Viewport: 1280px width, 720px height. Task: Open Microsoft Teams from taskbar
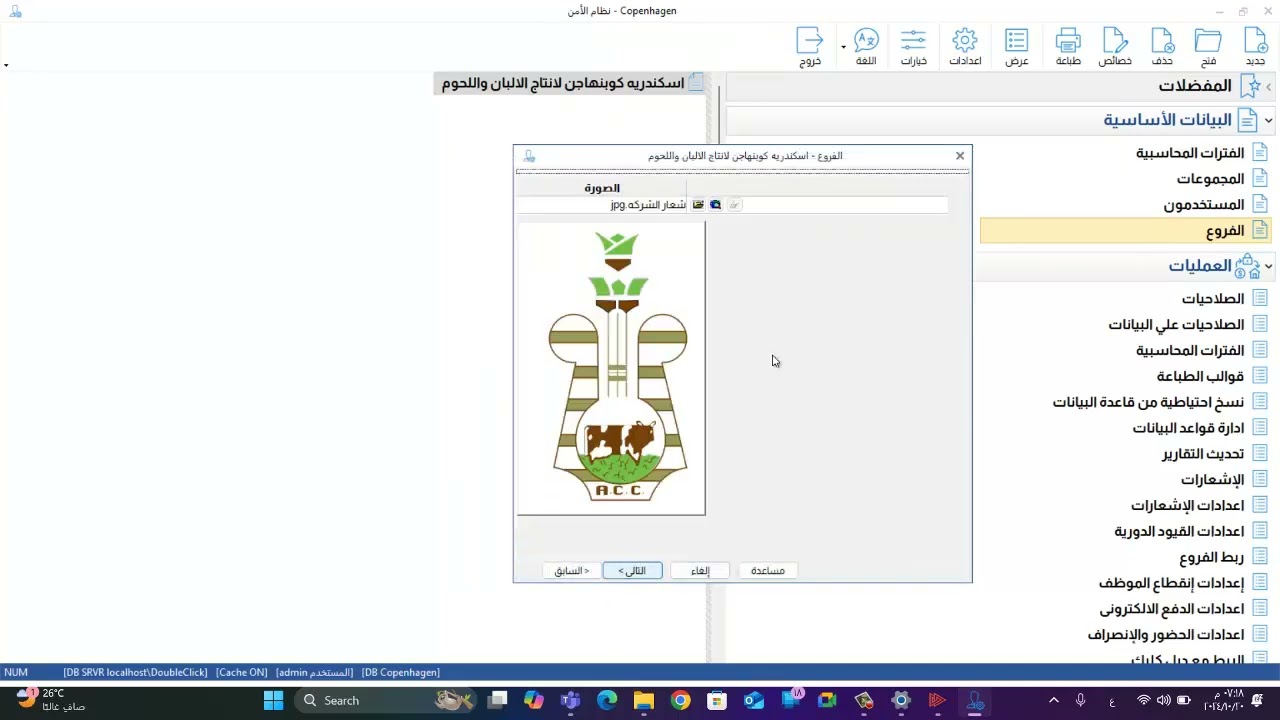(x=570, y=701)
